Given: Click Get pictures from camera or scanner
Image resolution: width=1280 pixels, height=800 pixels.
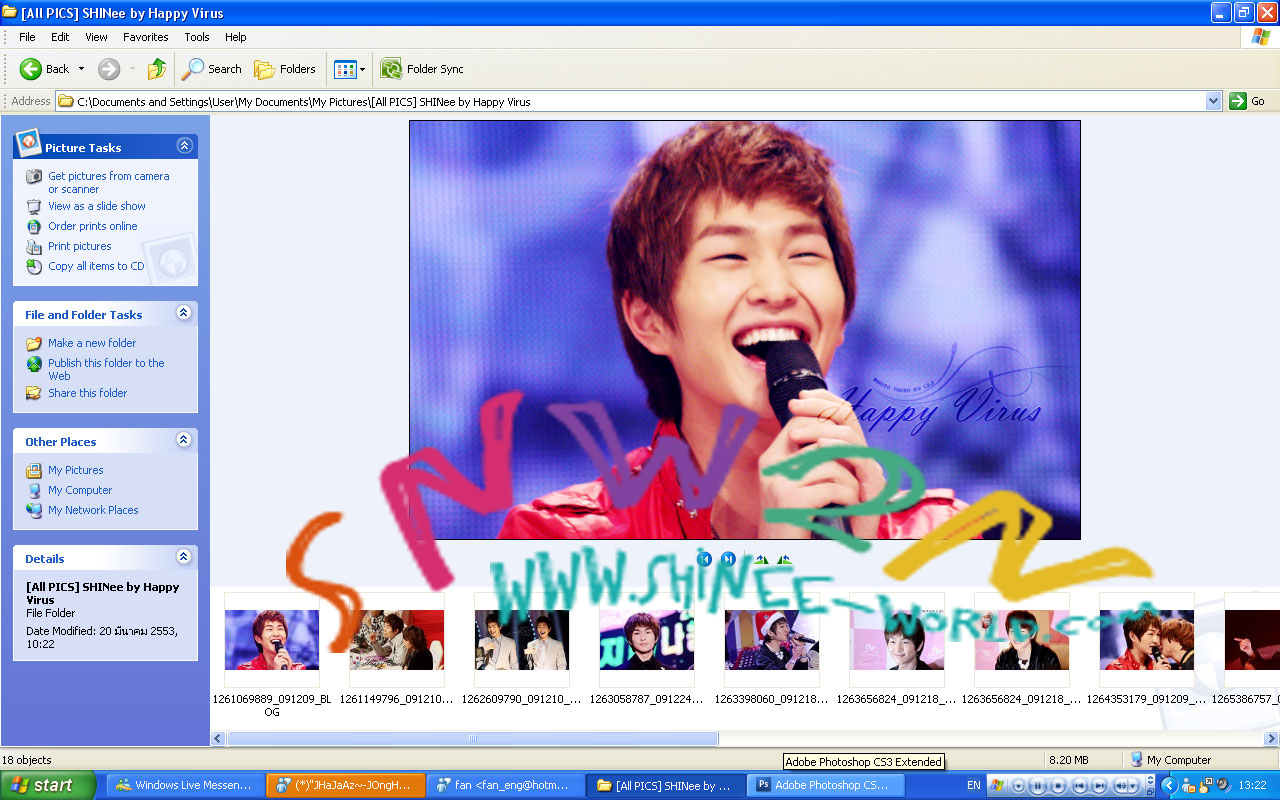Looking at the screenshot, I should (109, 183).
